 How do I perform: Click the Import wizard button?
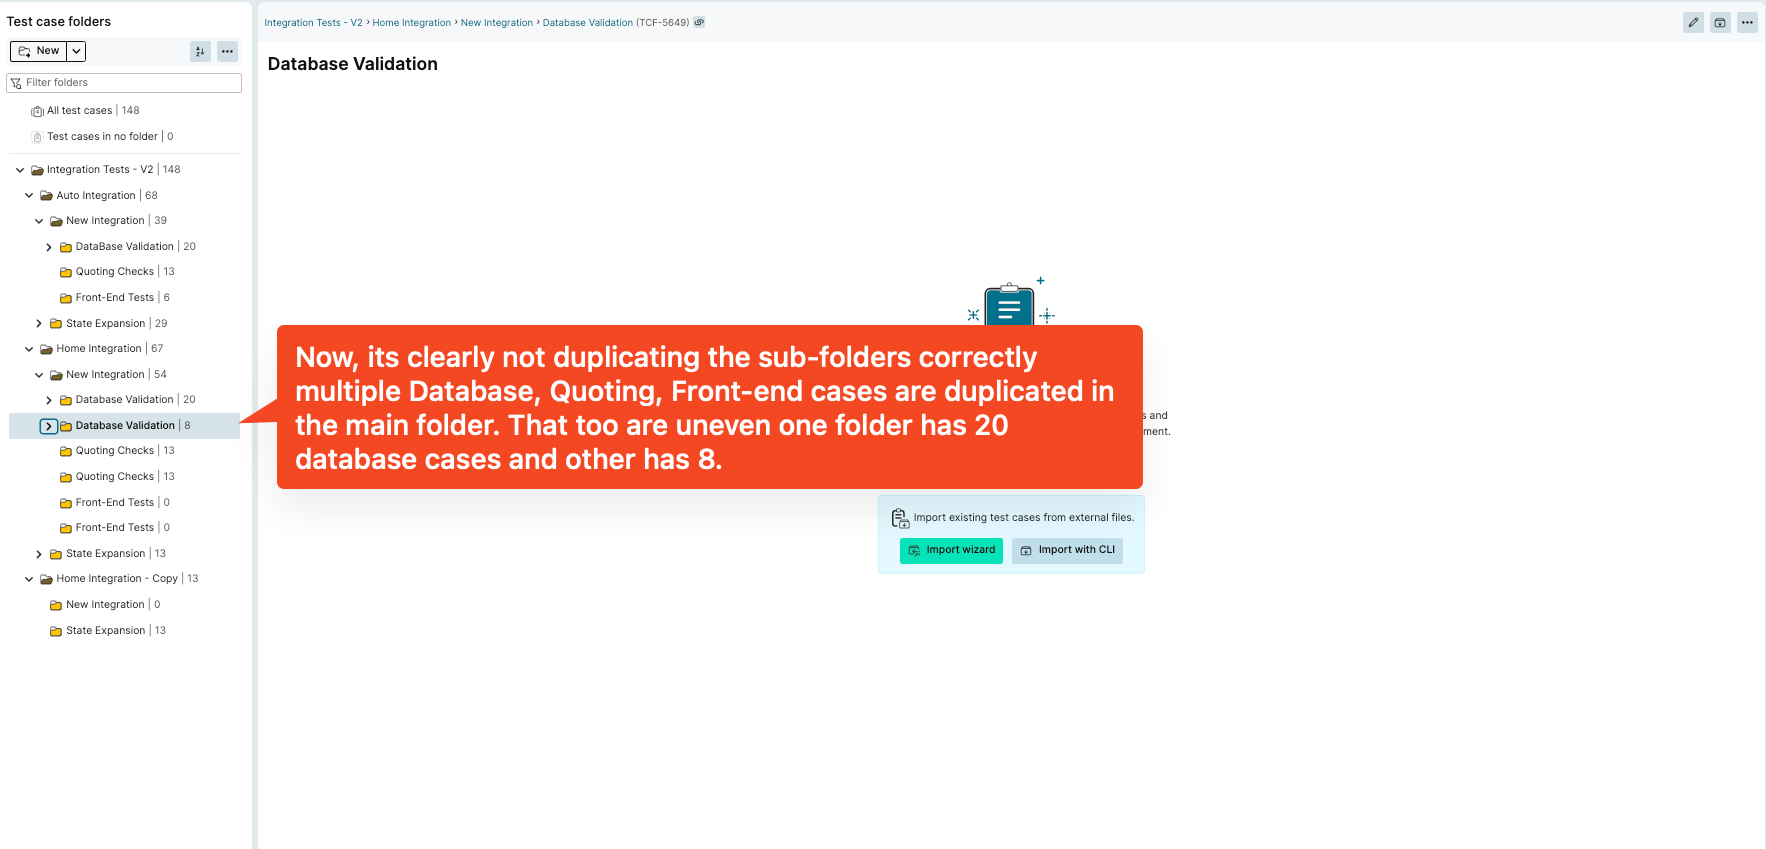(951, 551)
